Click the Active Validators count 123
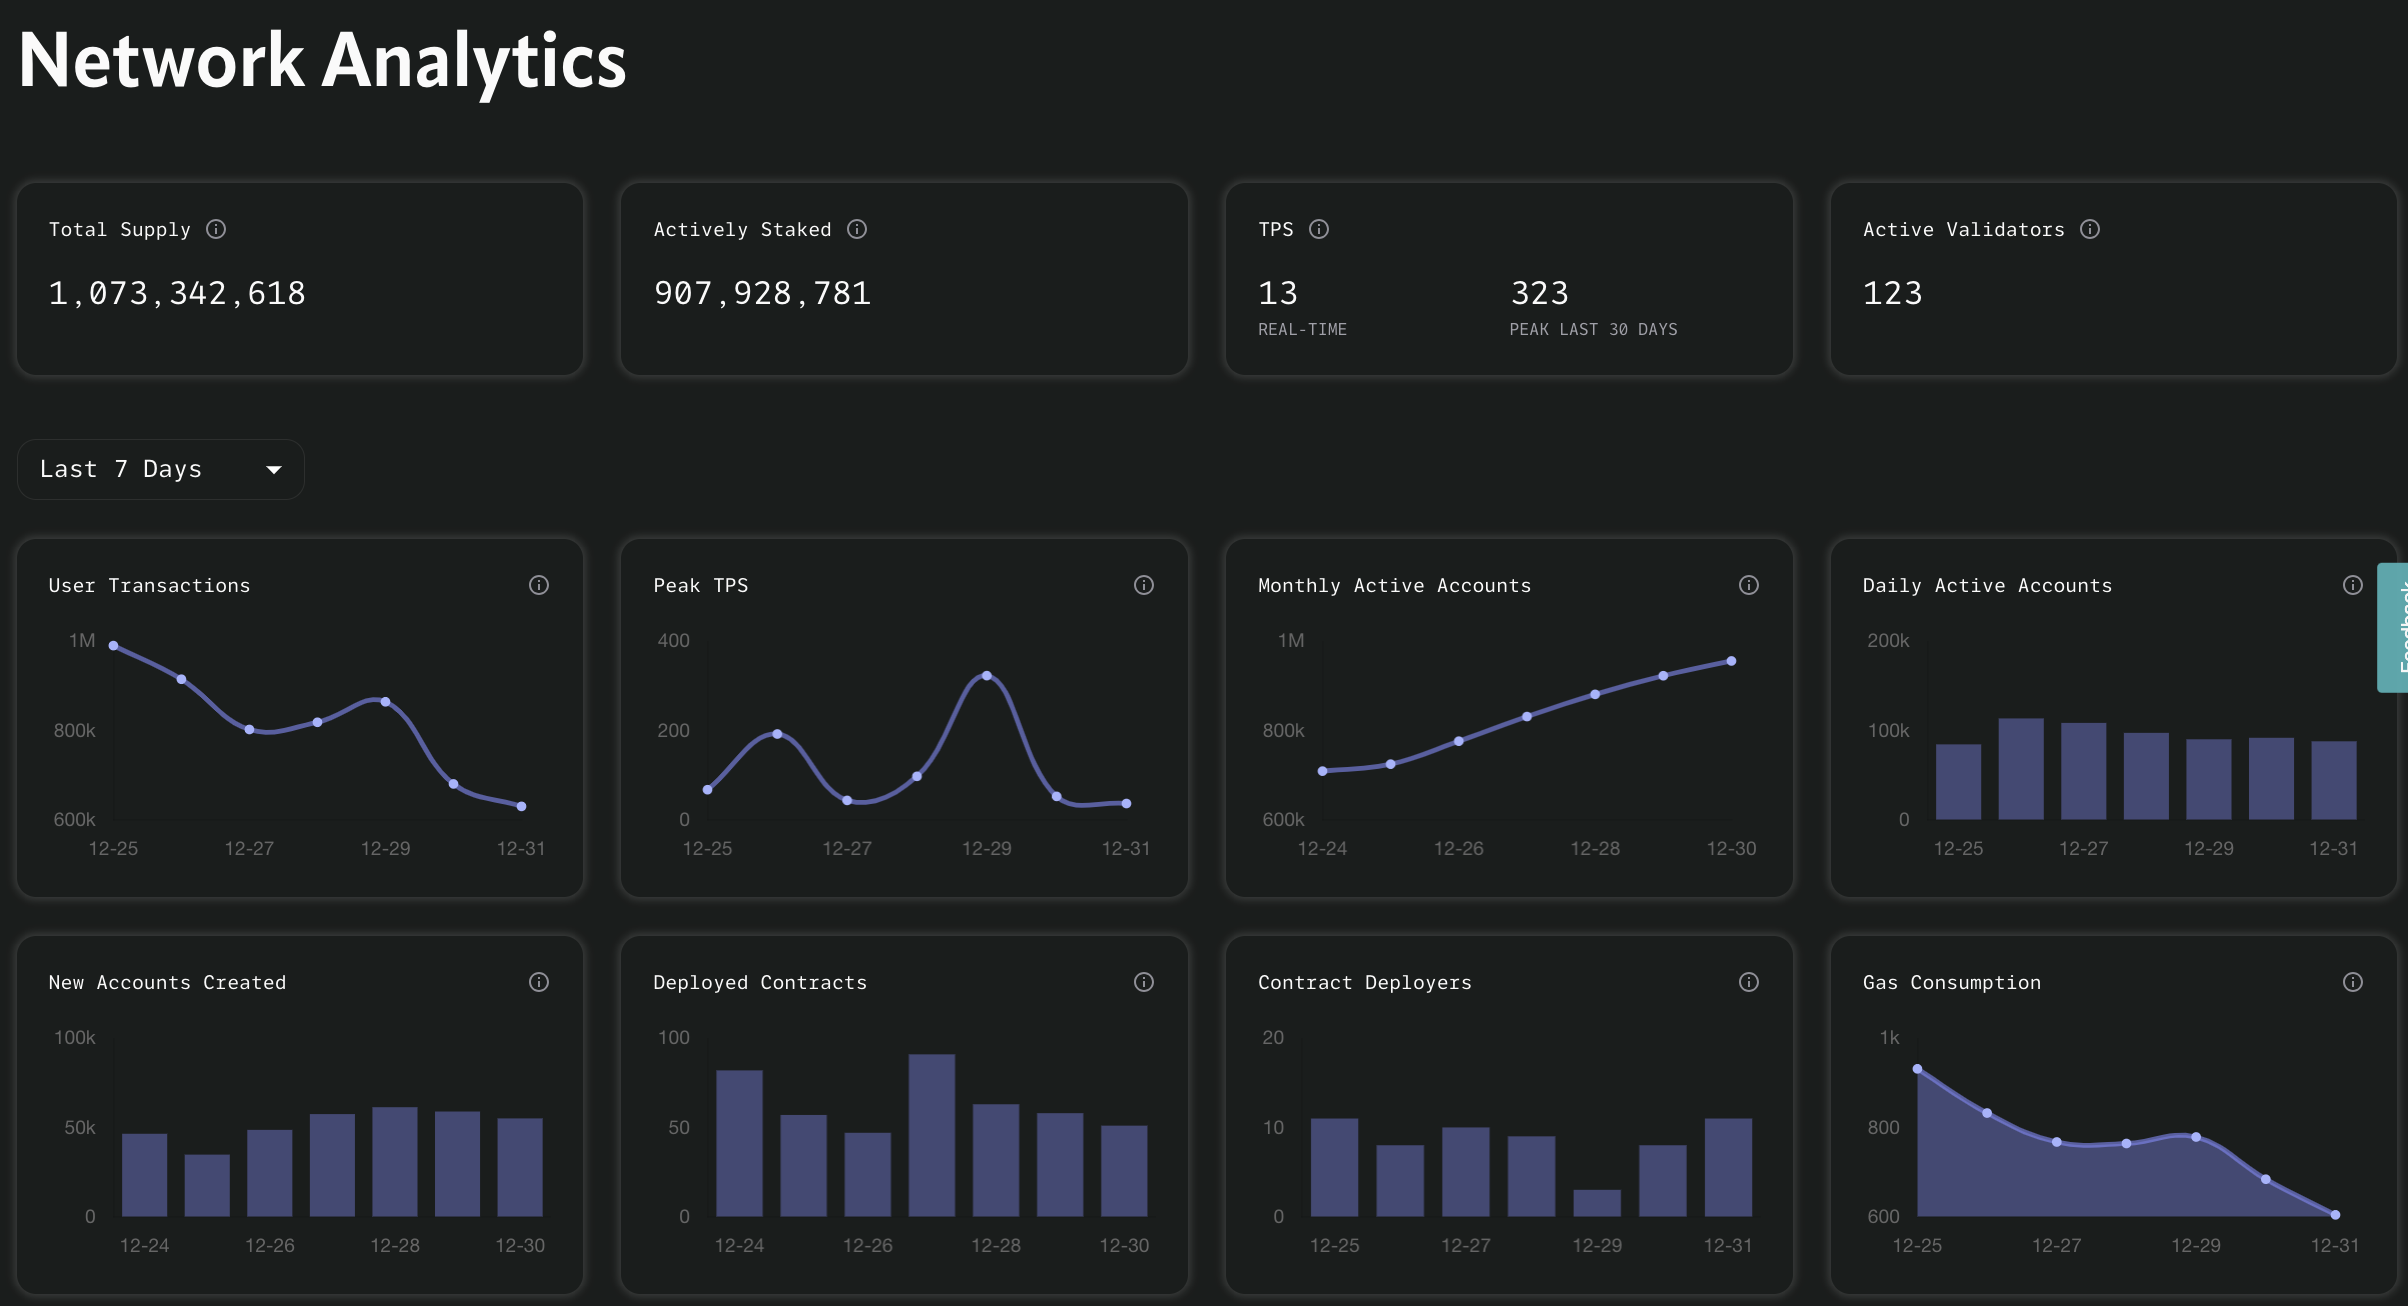 point(1893,293)
